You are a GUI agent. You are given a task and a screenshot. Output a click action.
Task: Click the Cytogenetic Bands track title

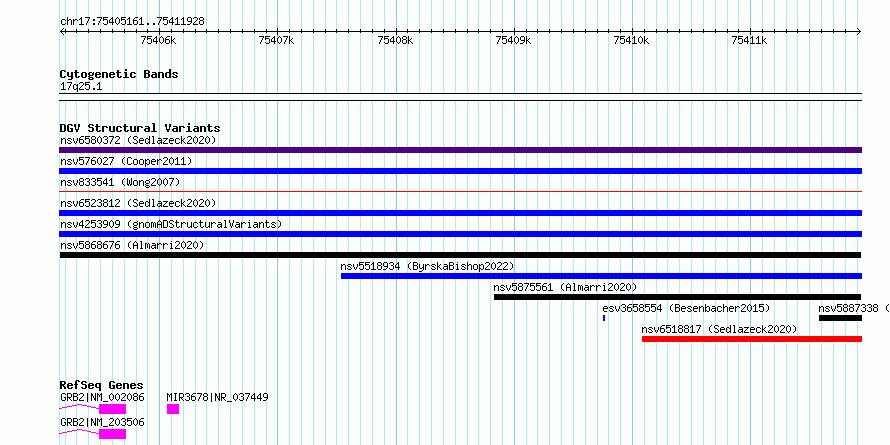(x=119, y=74)
